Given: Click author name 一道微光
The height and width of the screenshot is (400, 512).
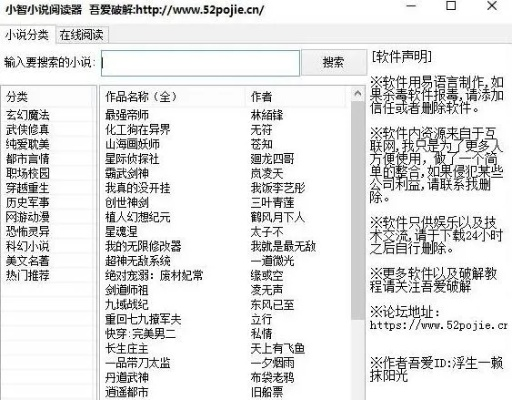Looking at the screenshot, I should 273,261.
